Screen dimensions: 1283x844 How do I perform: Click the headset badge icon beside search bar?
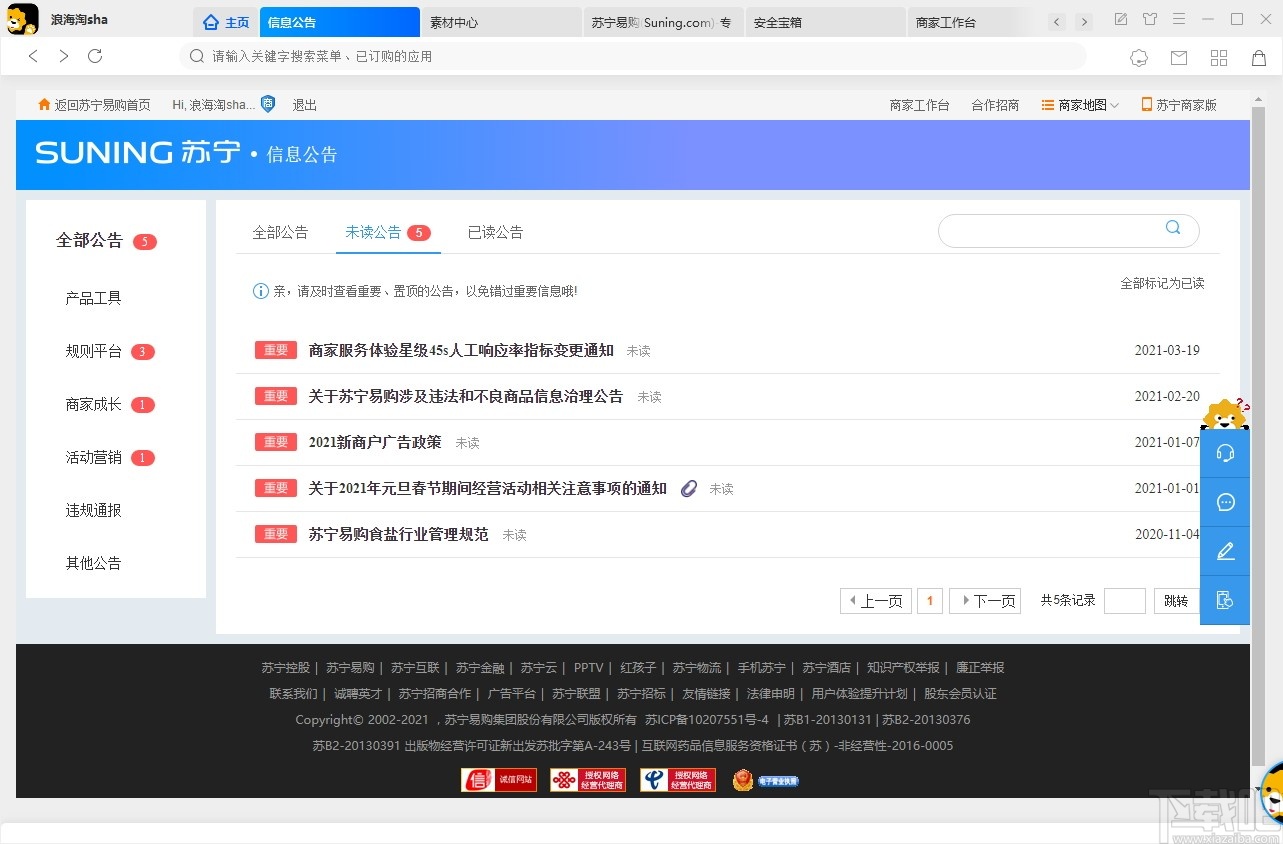[1139, 57]
